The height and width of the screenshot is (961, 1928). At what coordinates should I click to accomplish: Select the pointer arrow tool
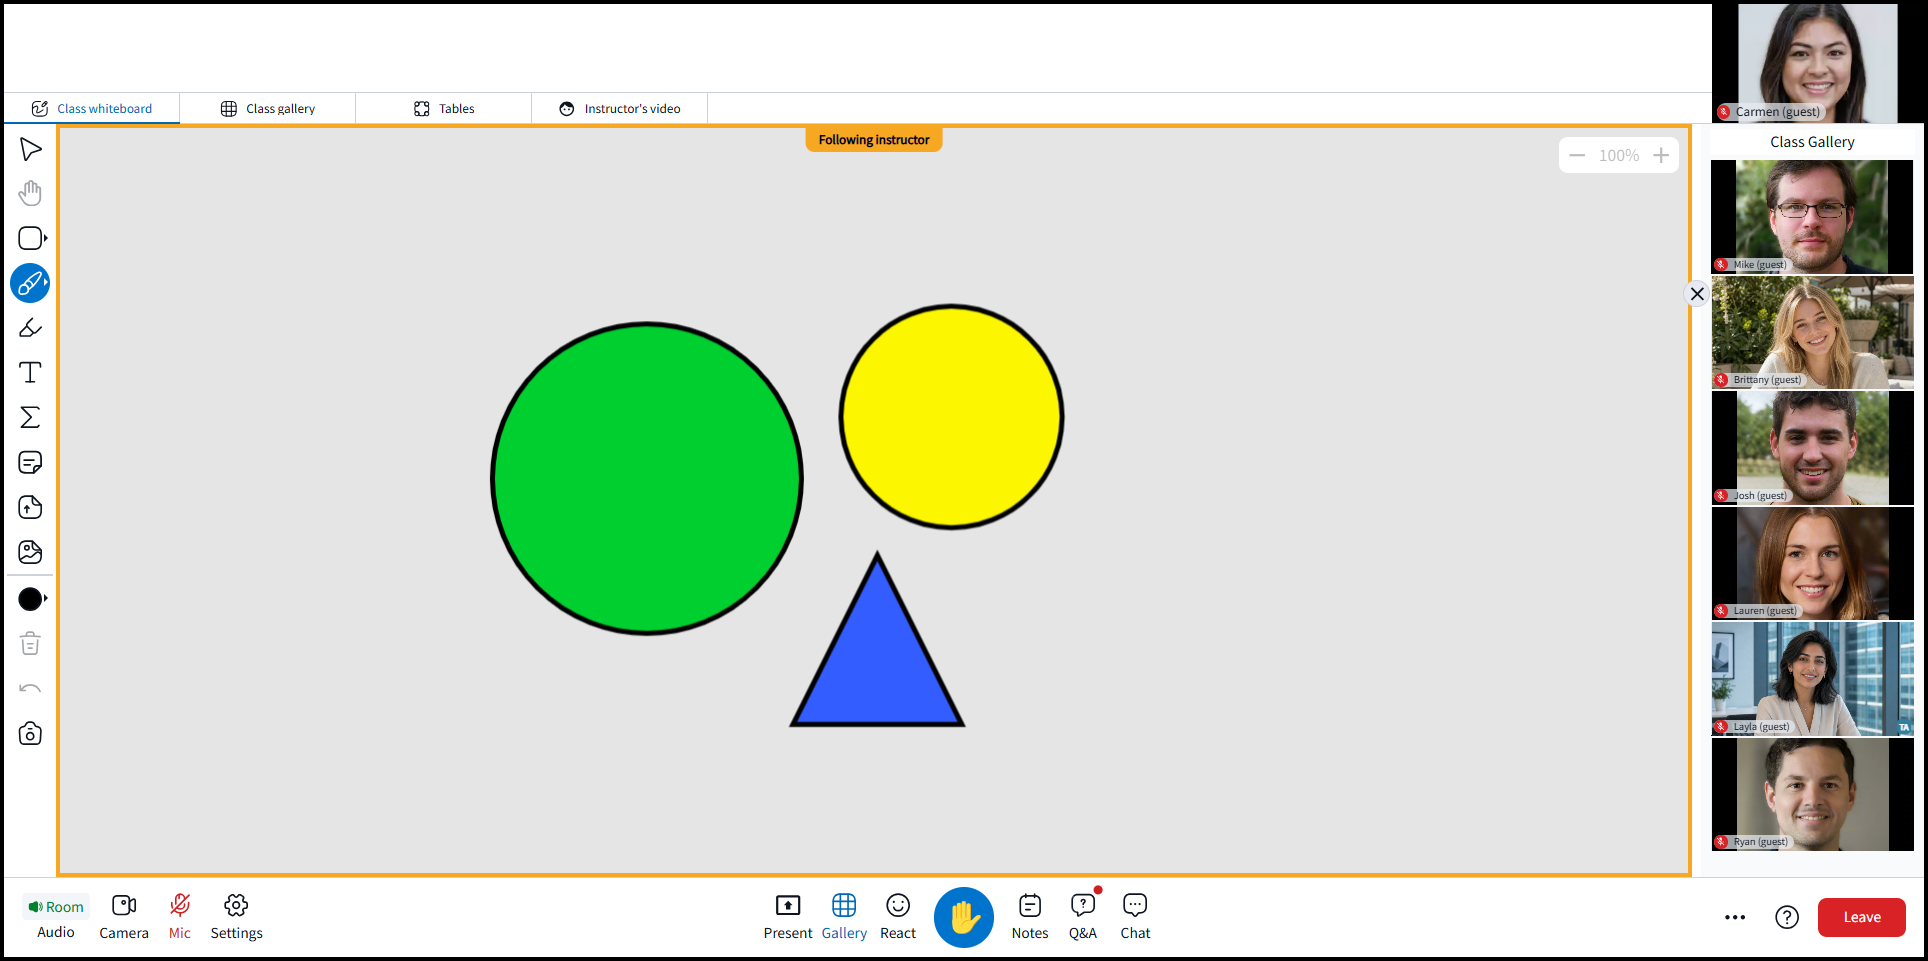point(30,149)
